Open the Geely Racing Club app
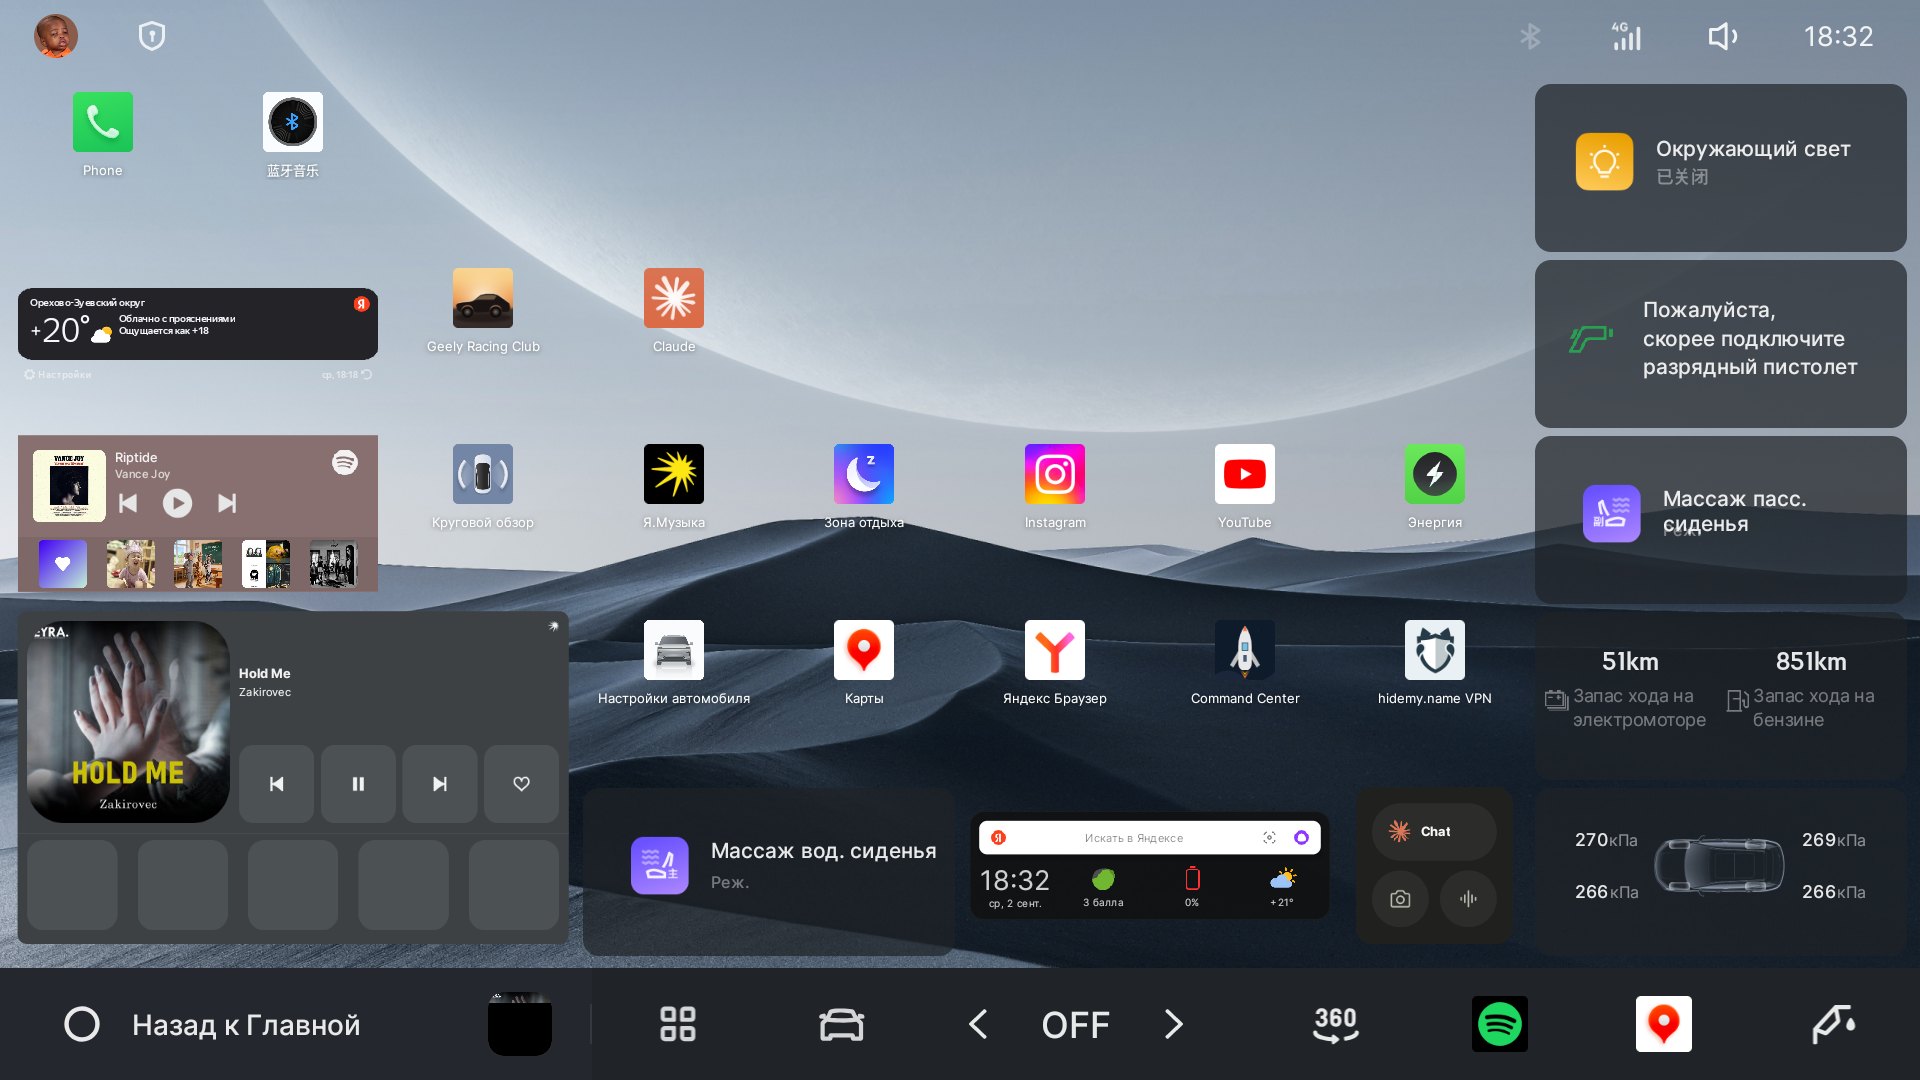 pos(483,298)
